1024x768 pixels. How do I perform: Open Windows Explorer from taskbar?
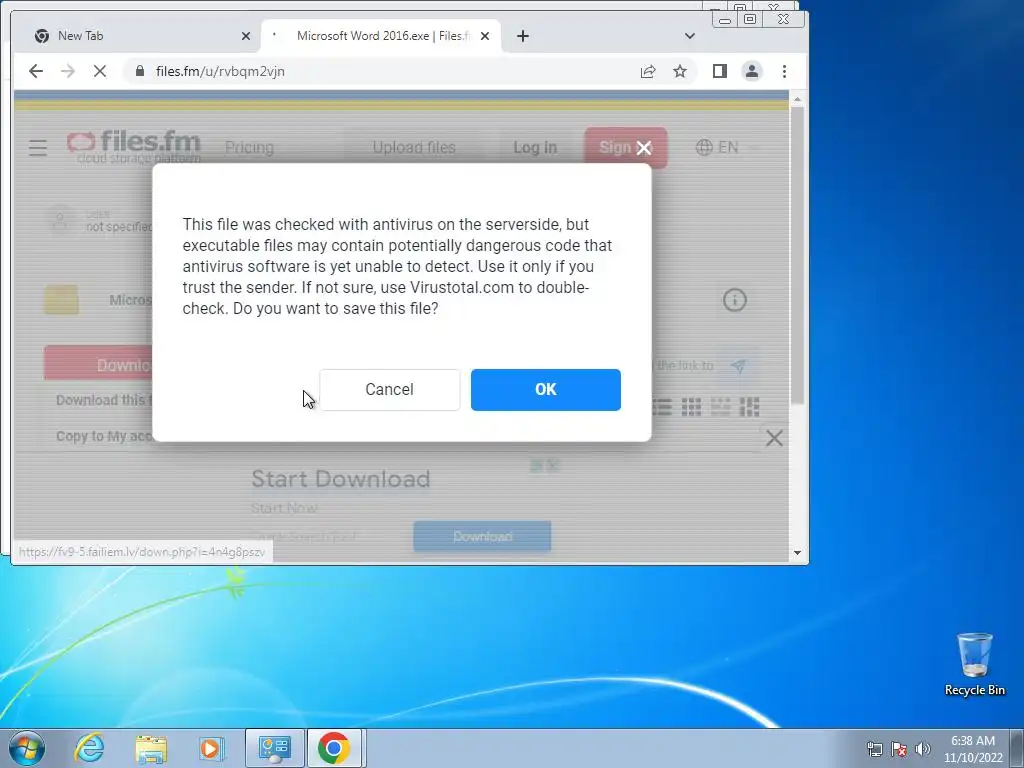(151, 748)
